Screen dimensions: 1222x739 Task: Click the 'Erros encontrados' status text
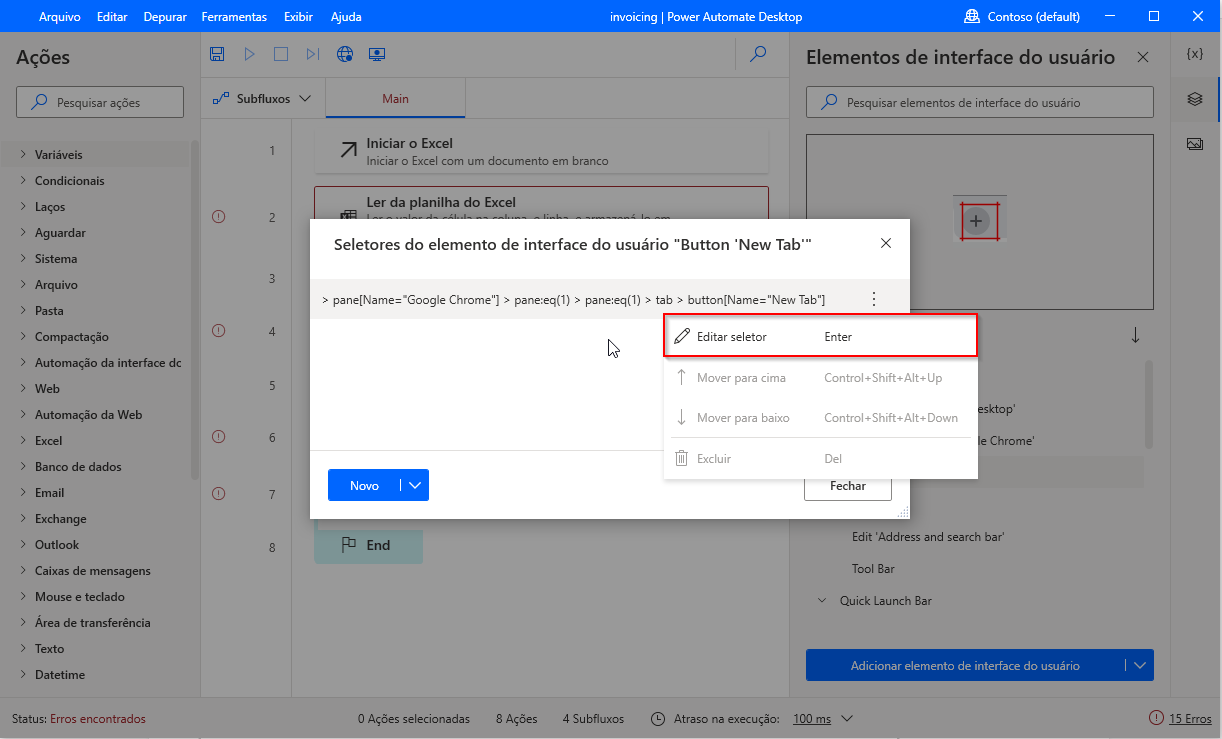(98, 719)
